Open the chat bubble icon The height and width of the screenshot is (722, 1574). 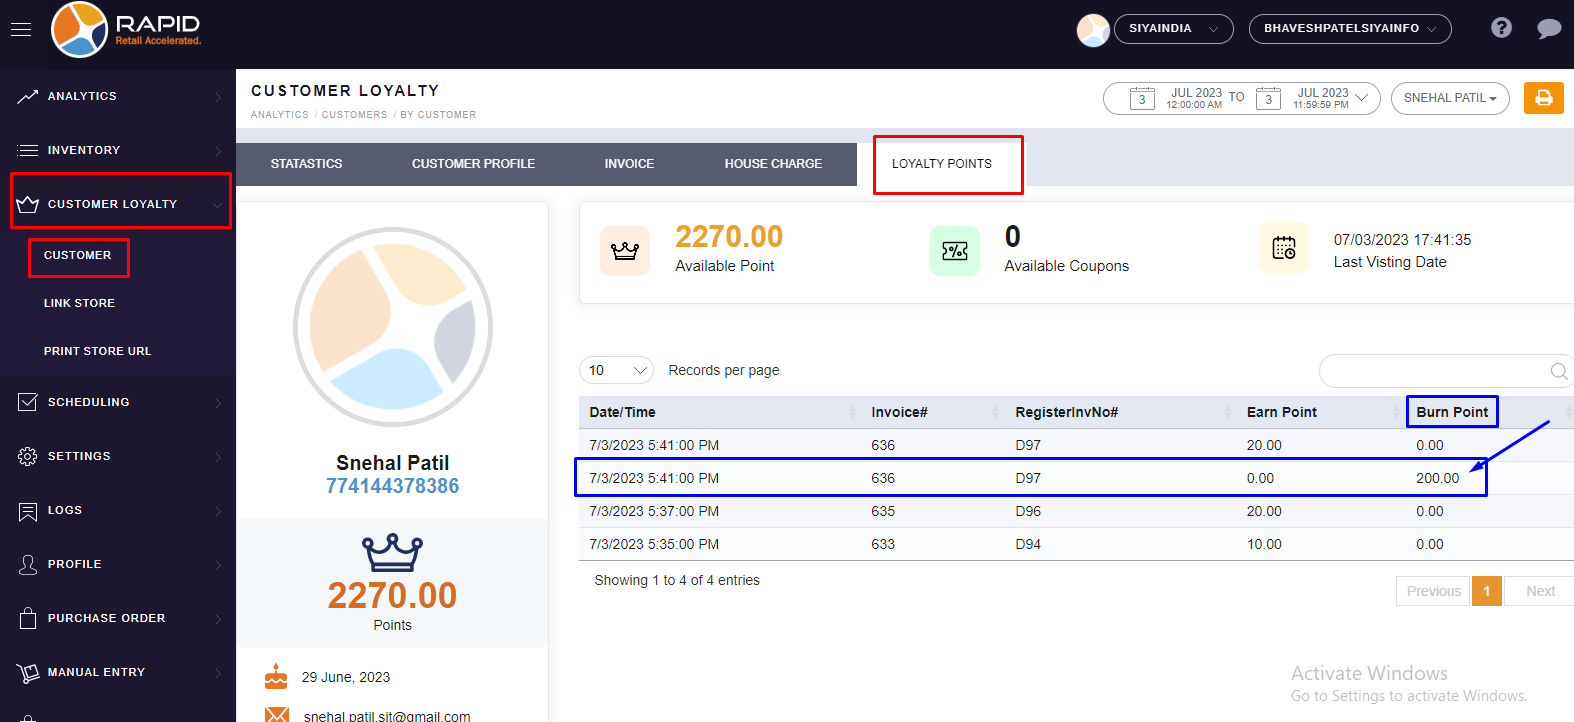(1548, 29)
